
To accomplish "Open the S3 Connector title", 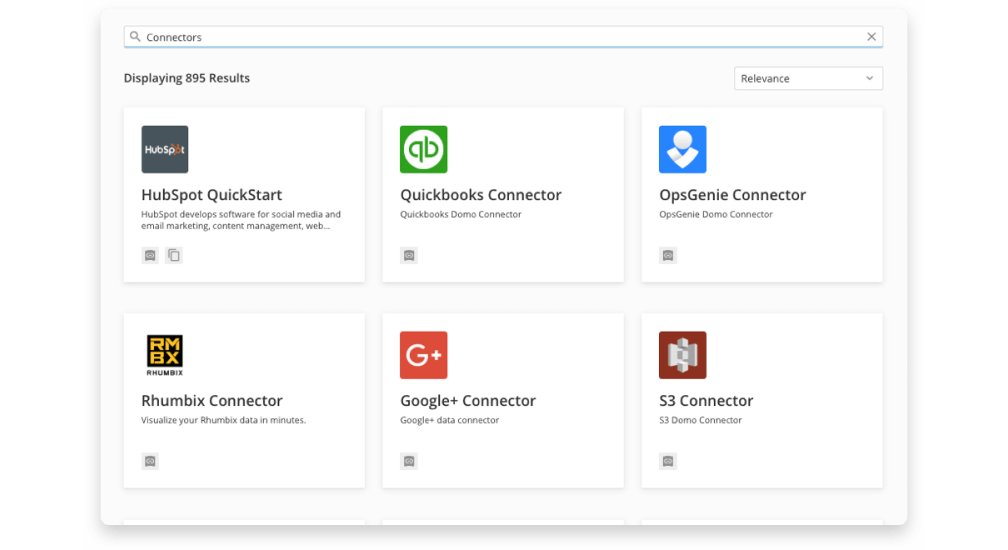I will (706, 400).
